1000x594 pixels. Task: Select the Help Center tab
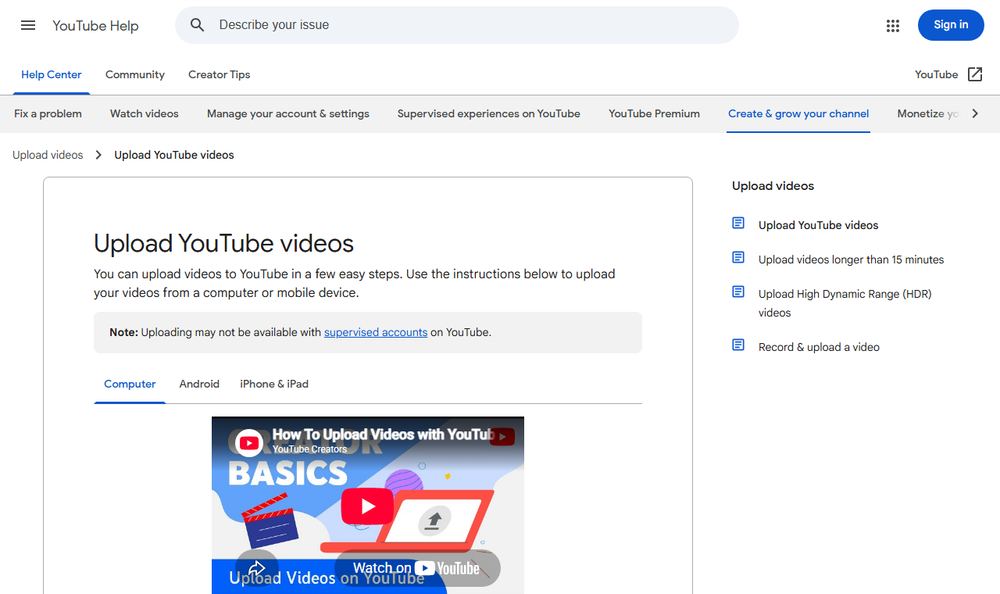tap(51, 75)
